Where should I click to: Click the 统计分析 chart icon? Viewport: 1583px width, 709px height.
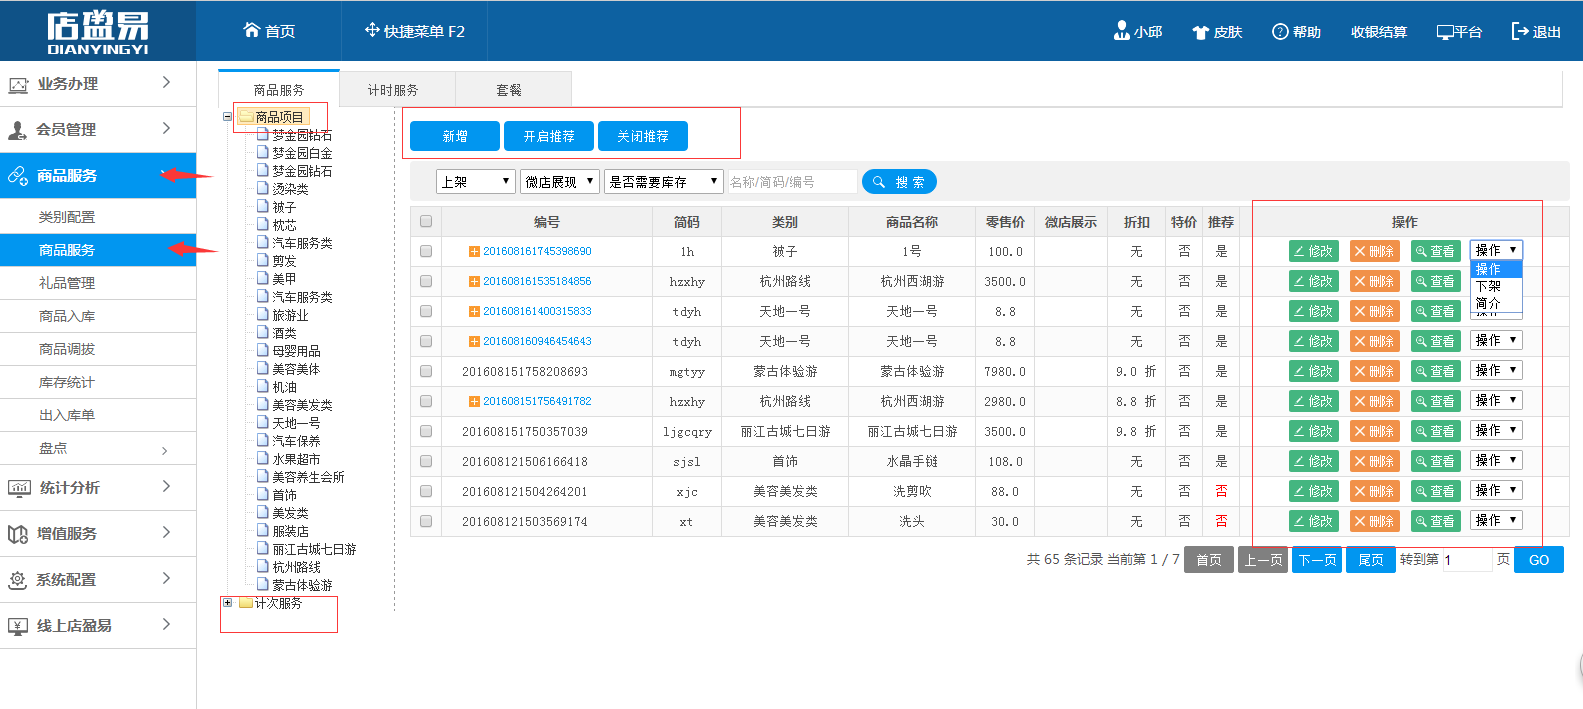click(19, 488)
